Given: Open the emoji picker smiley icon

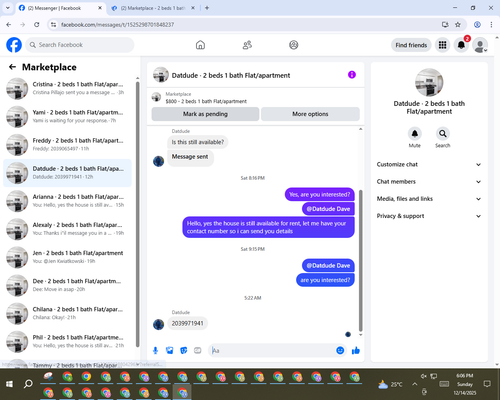Looking at the screenshot, I should tap(340, 350).
